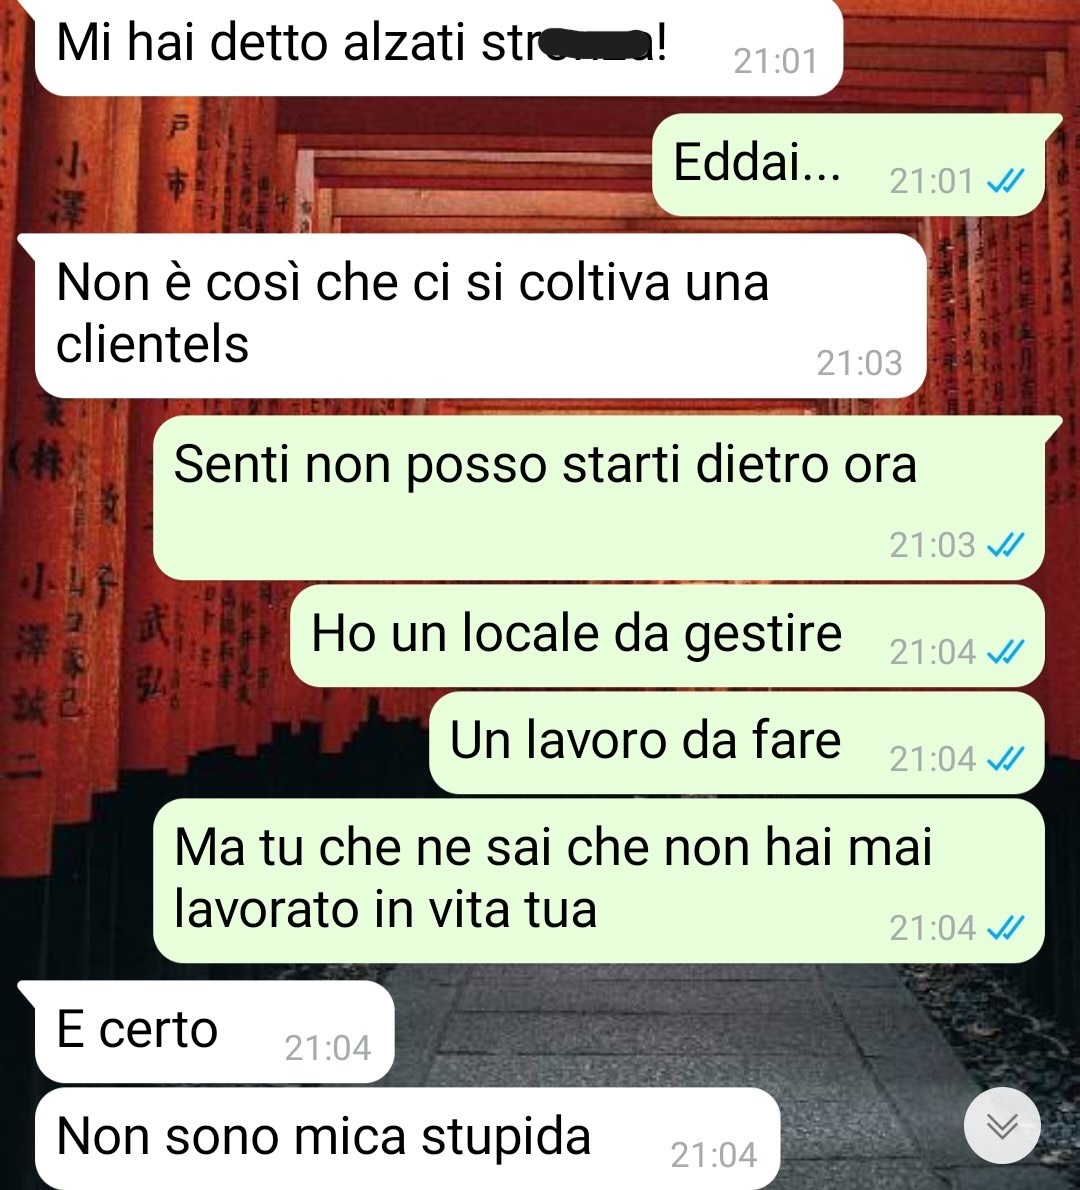Viewport: 1080px width, 1190px height.
Task: Tap the 21:03 timestamp on 'clientels' message
Action: (859, 364)
